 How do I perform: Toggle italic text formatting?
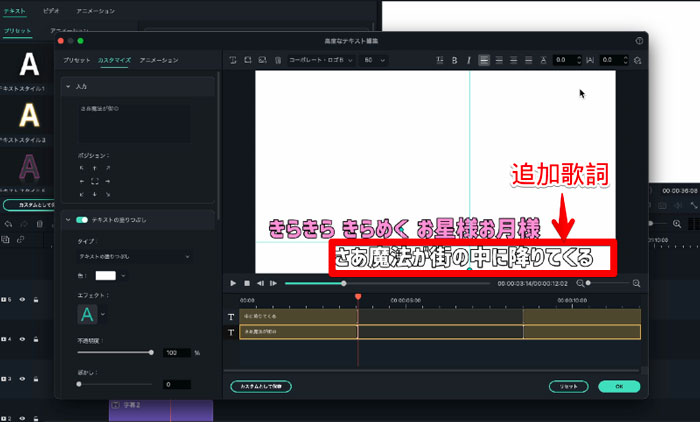(x=468, y=61)
